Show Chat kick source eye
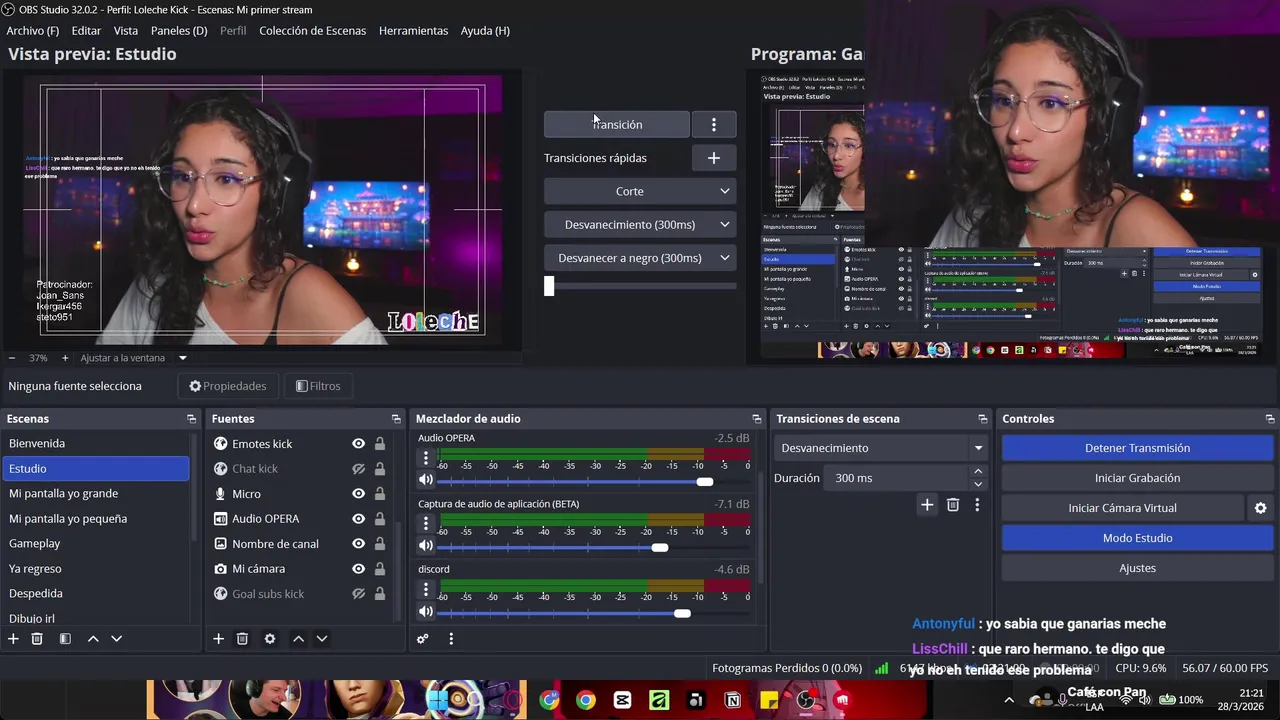 (358, 469)
